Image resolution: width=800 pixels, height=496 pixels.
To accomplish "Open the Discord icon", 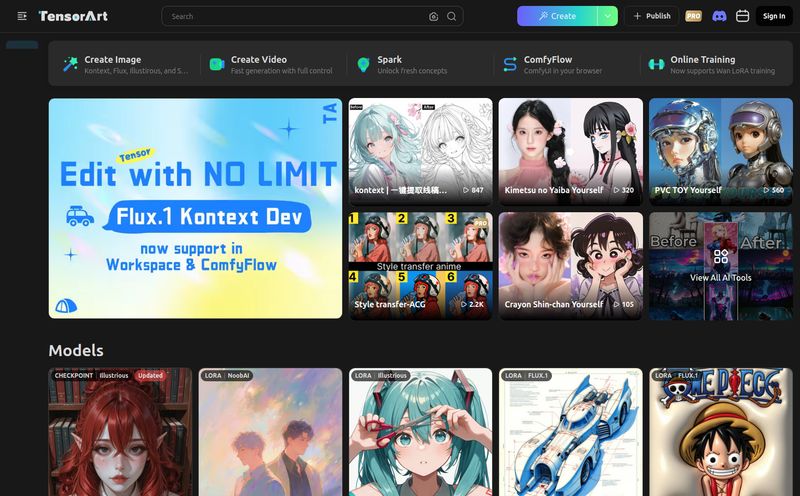I will click(719, 16).
